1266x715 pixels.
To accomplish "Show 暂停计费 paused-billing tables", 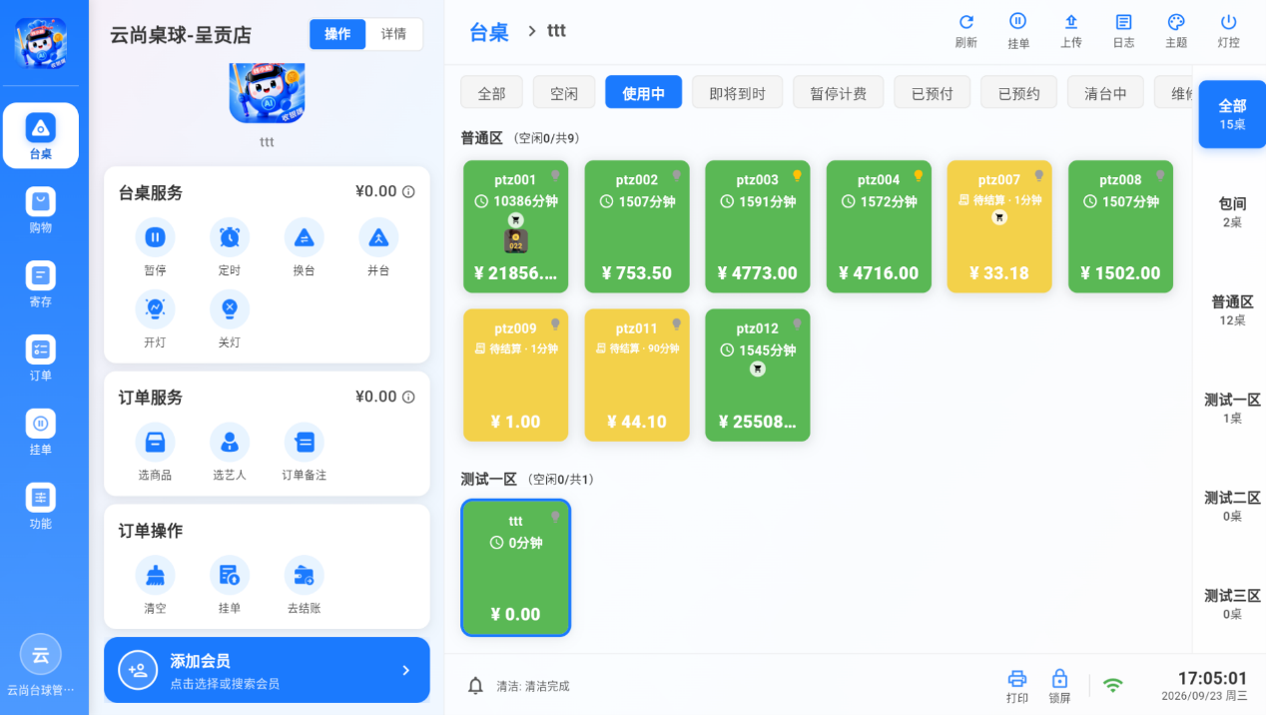I will pos(838,93).
